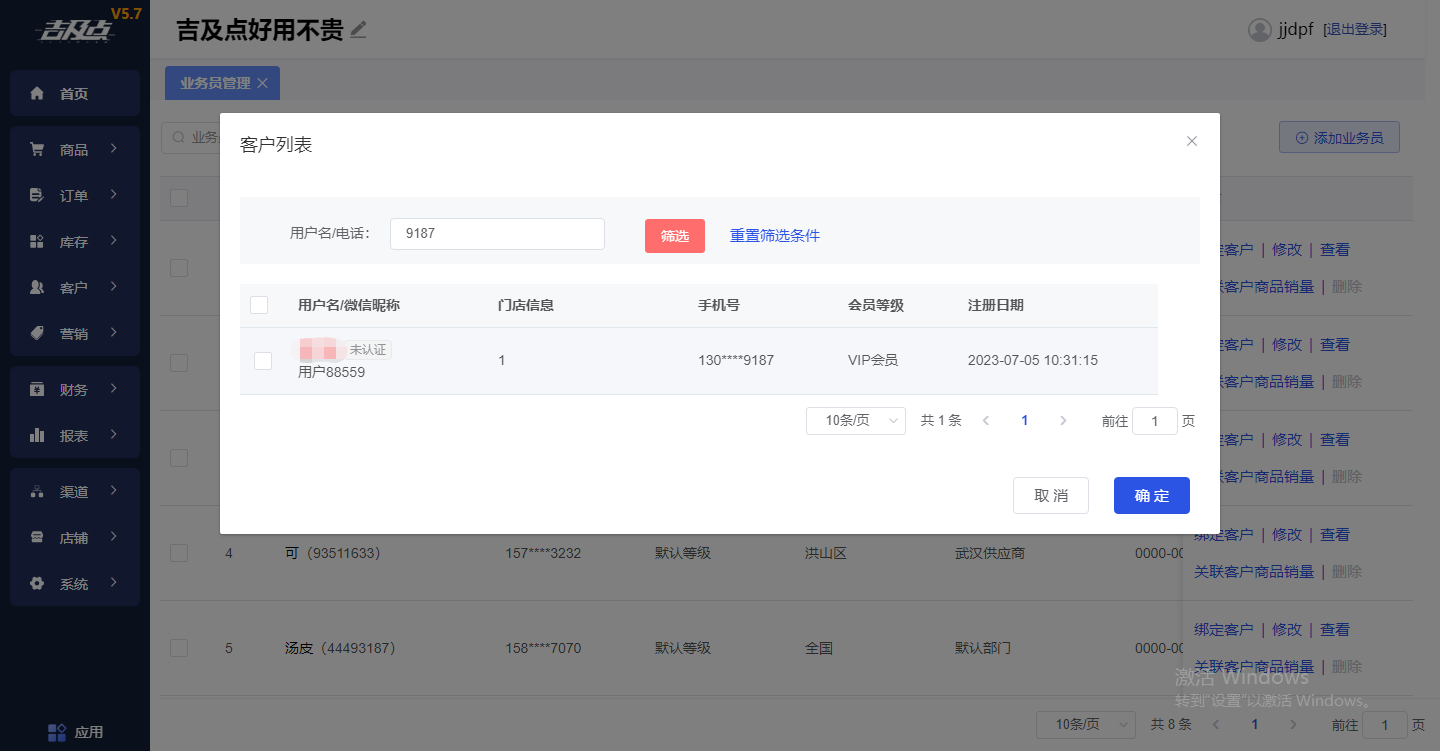Switch to the 业务员管理 tab
Viewport: 1440px width, 751px height.
coord(215,83)
